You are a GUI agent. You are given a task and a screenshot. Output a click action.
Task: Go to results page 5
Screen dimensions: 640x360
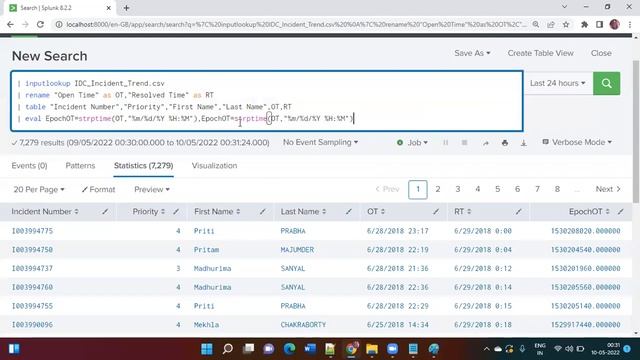pos(498,189)
